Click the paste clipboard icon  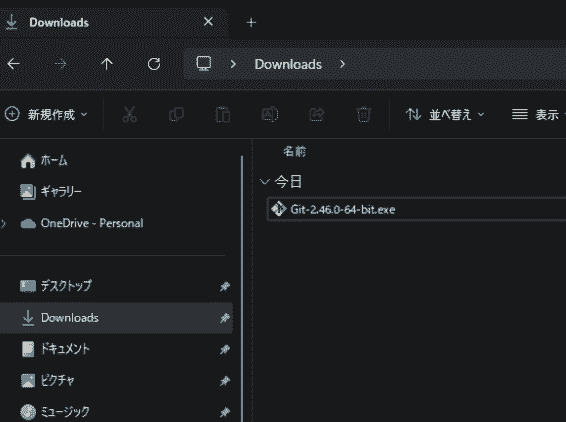pos(223,114)
